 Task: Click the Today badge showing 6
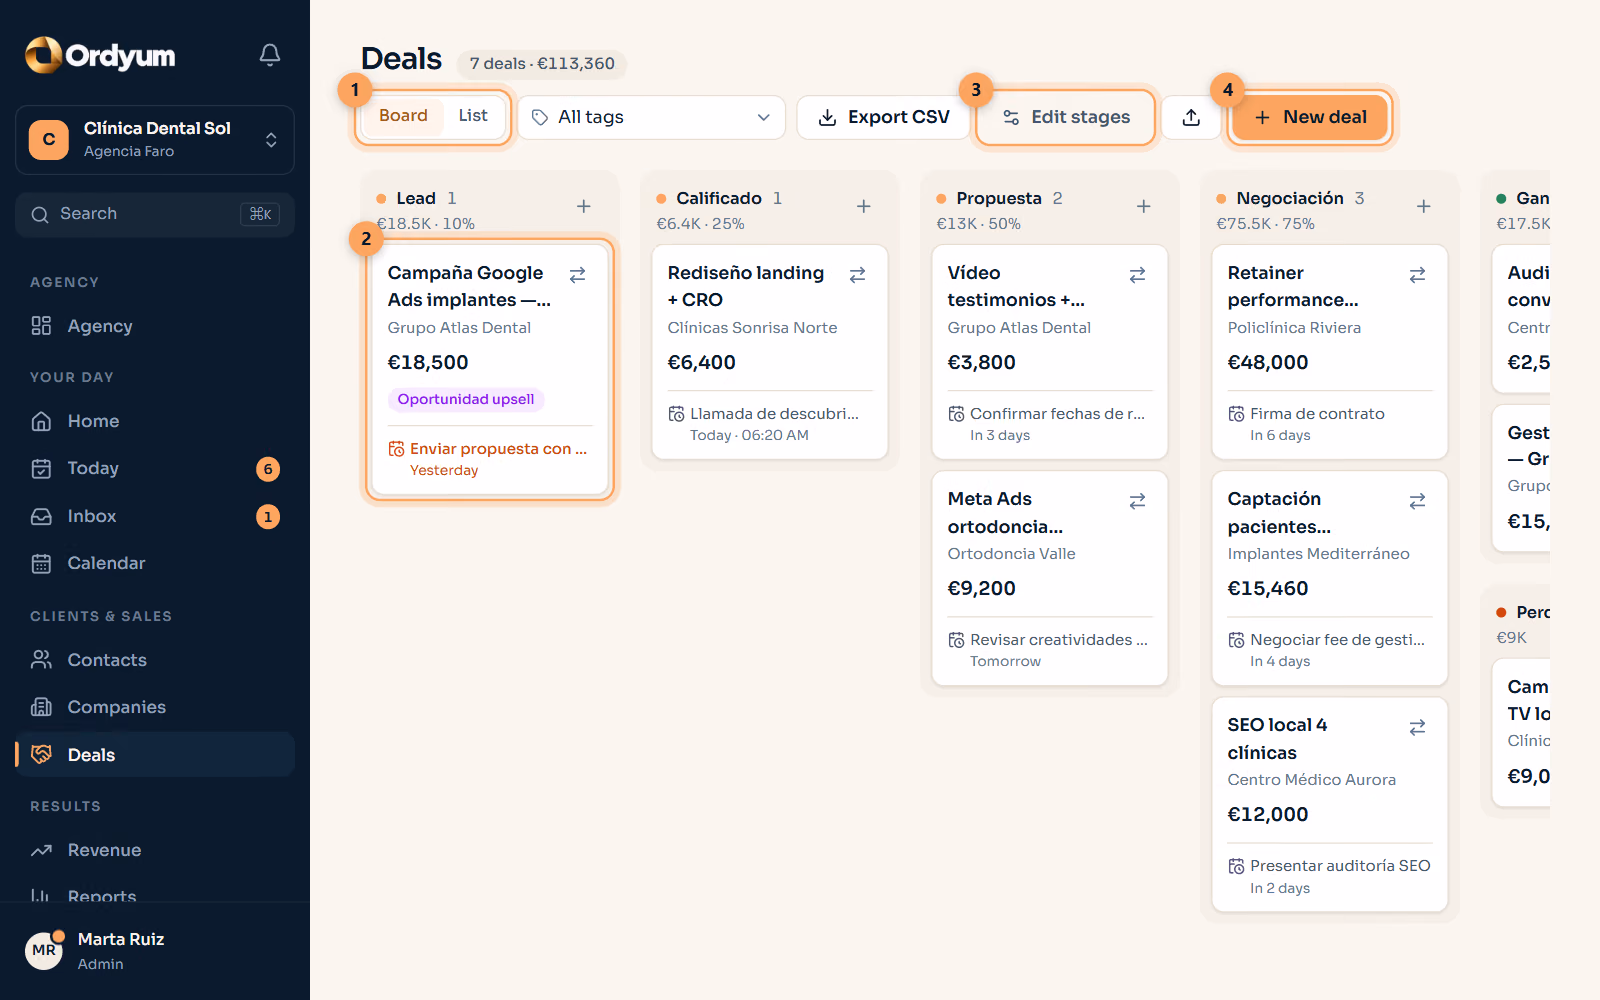pyautogui.click(x=268, y=469)
